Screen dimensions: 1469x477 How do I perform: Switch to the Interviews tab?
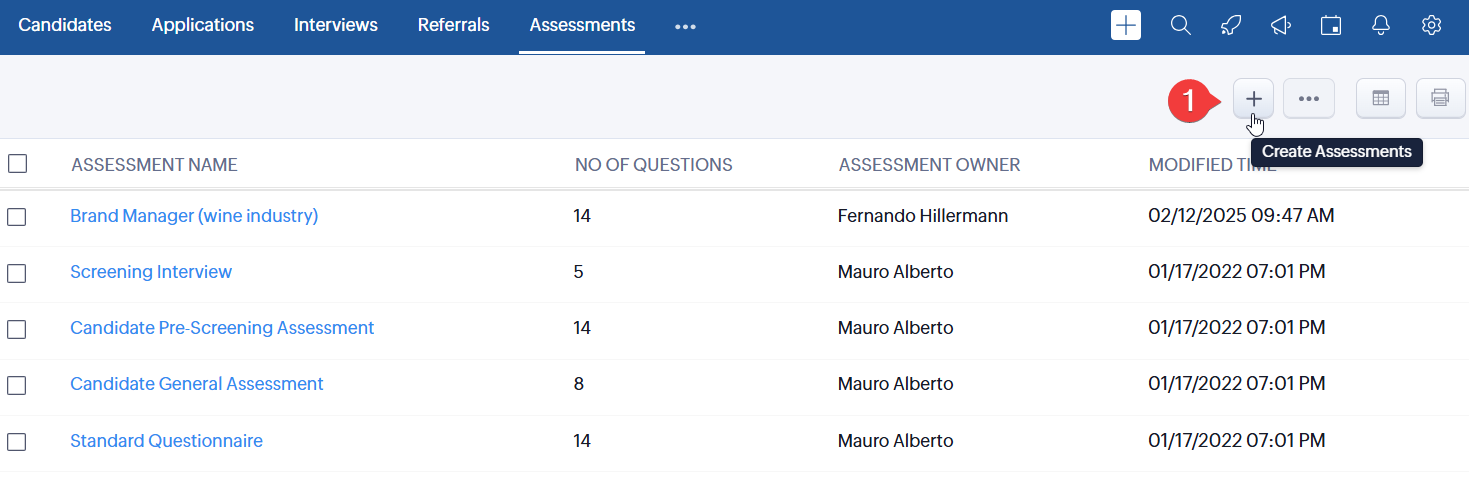point(336,25)
